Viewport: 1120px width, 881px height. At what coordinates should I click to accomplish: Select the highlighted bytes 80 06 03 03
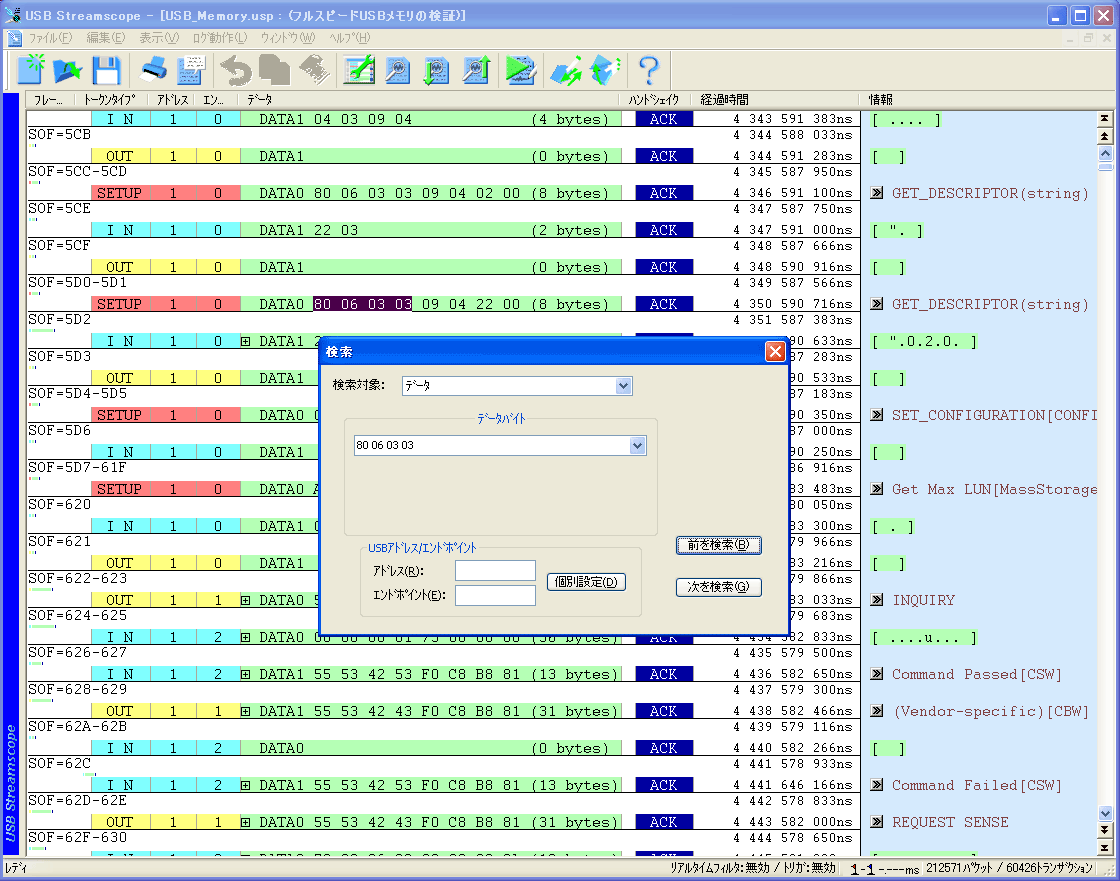[x=363, y=304]
